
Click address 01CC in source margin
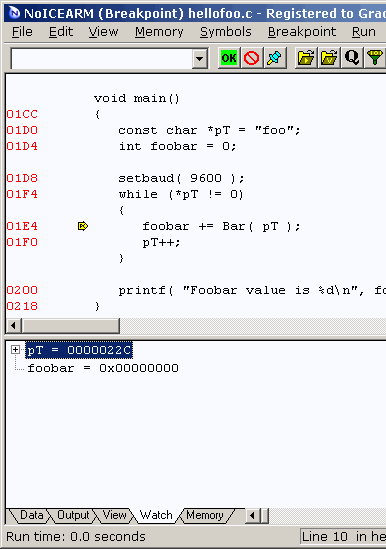(22, 114)
